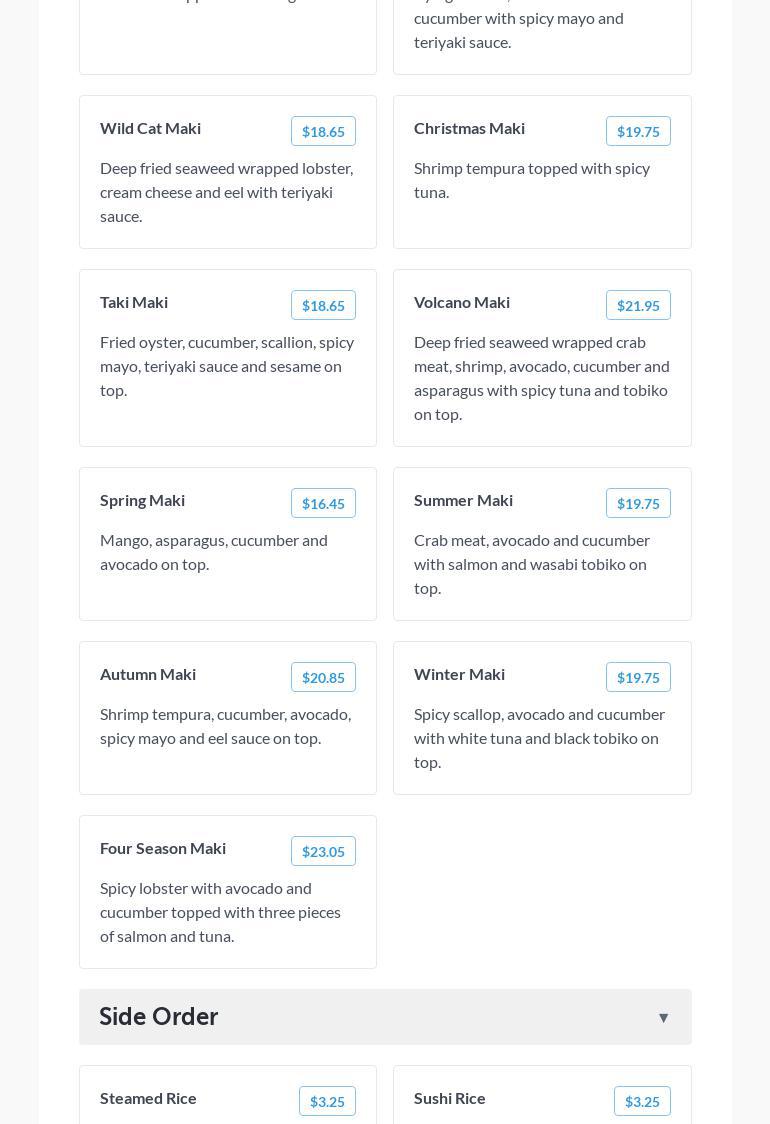Select the Autumn Maki item title
770x1124 pixels.
[x=148, y=674]
